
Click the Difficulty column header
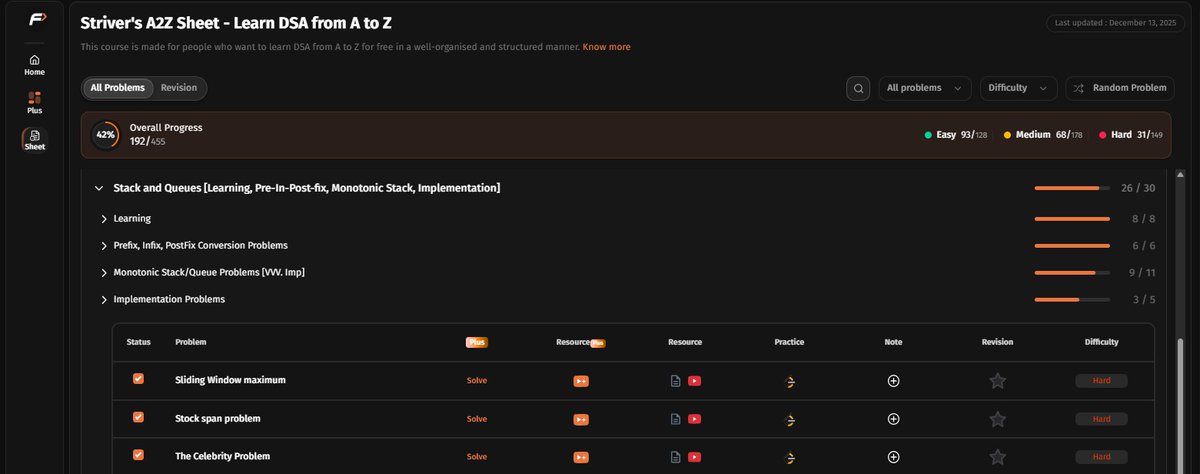click(1101, 342)
